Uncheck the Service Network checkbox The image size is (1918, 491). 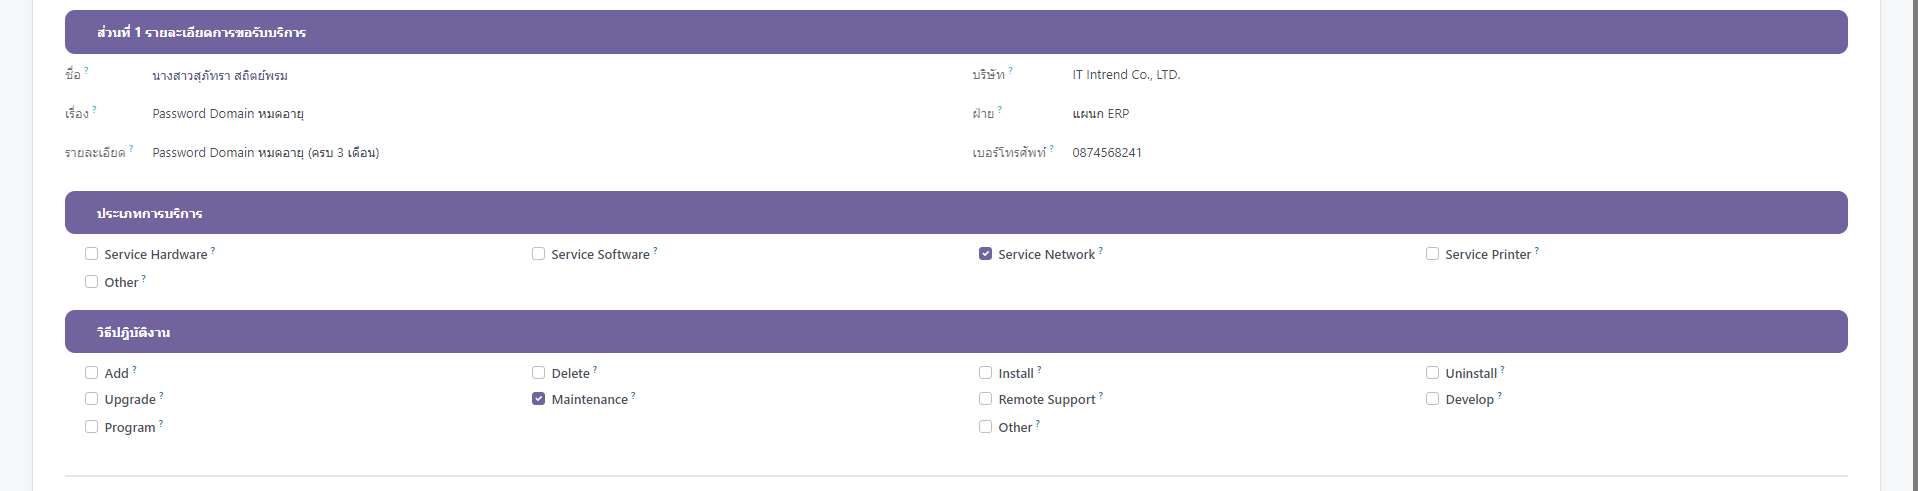click(x=986, y=254)
